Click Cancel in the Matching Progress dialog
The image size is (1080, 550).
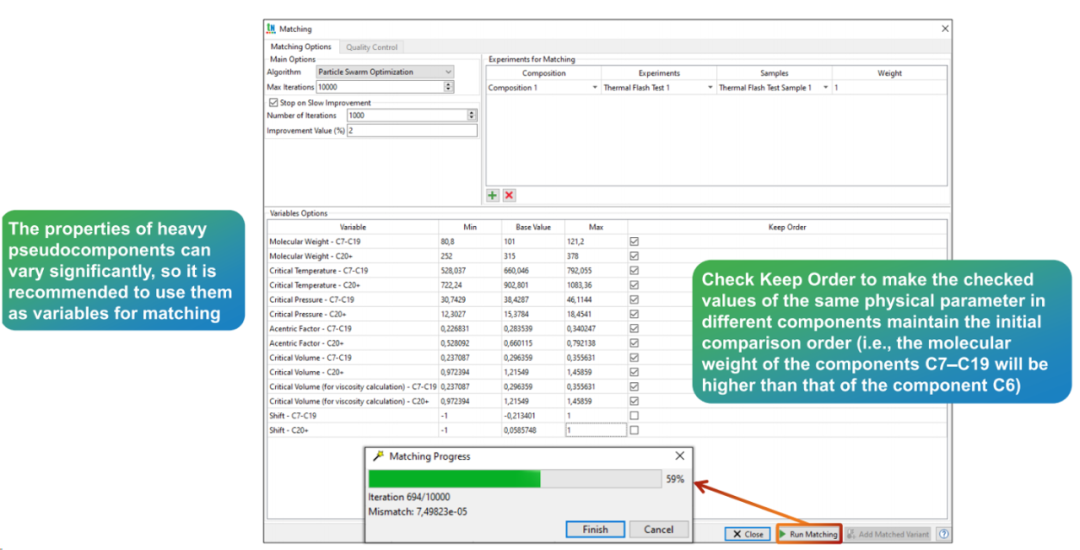pyautogui.click(x=658, y=529)
